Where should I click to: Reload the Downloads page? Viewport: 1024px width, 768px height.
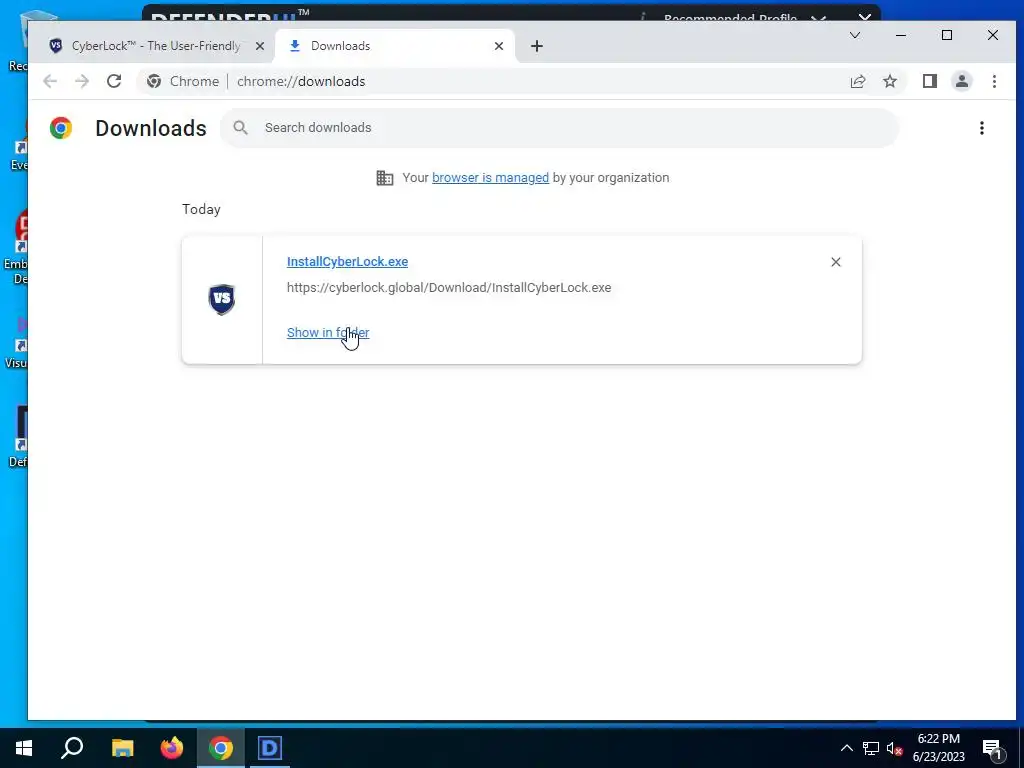coord(114,81)
